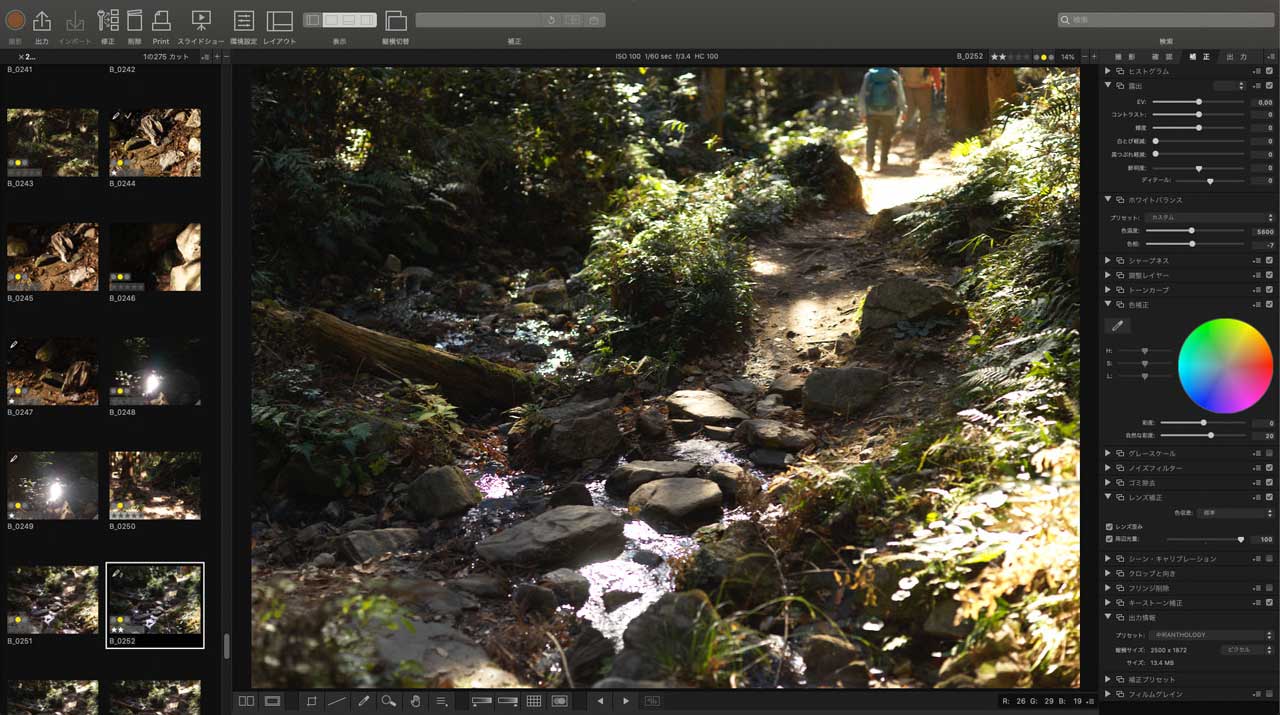Click the 縦横切替 orientation switch icon

point(395,21)
